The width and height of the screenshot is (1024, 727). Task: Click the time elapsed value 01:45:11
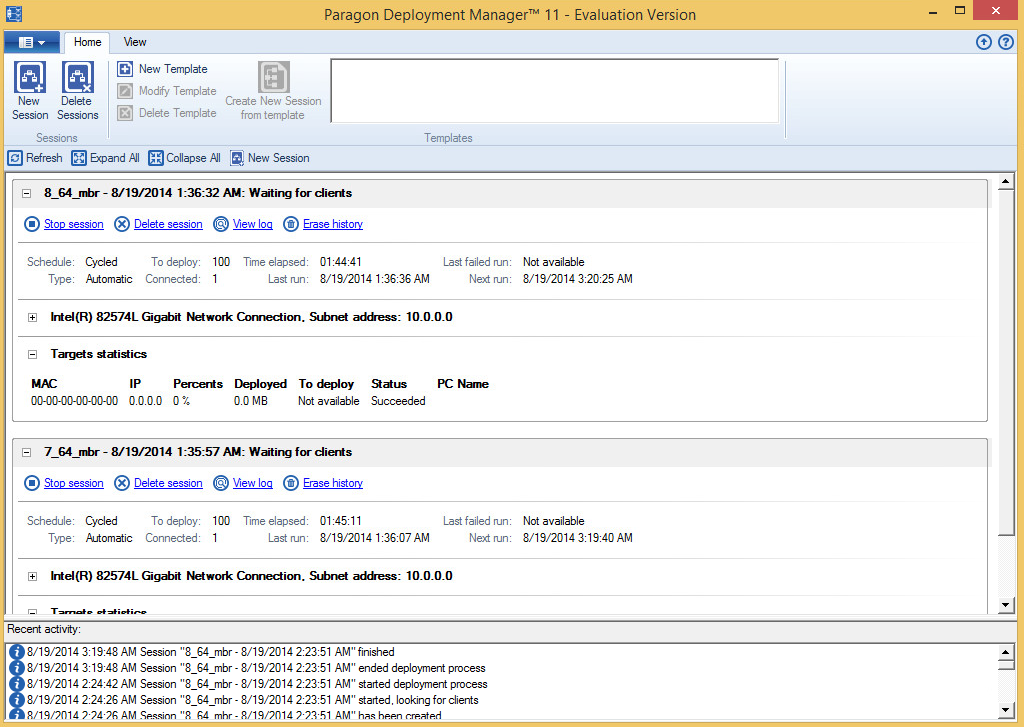(x=341, y=521)
